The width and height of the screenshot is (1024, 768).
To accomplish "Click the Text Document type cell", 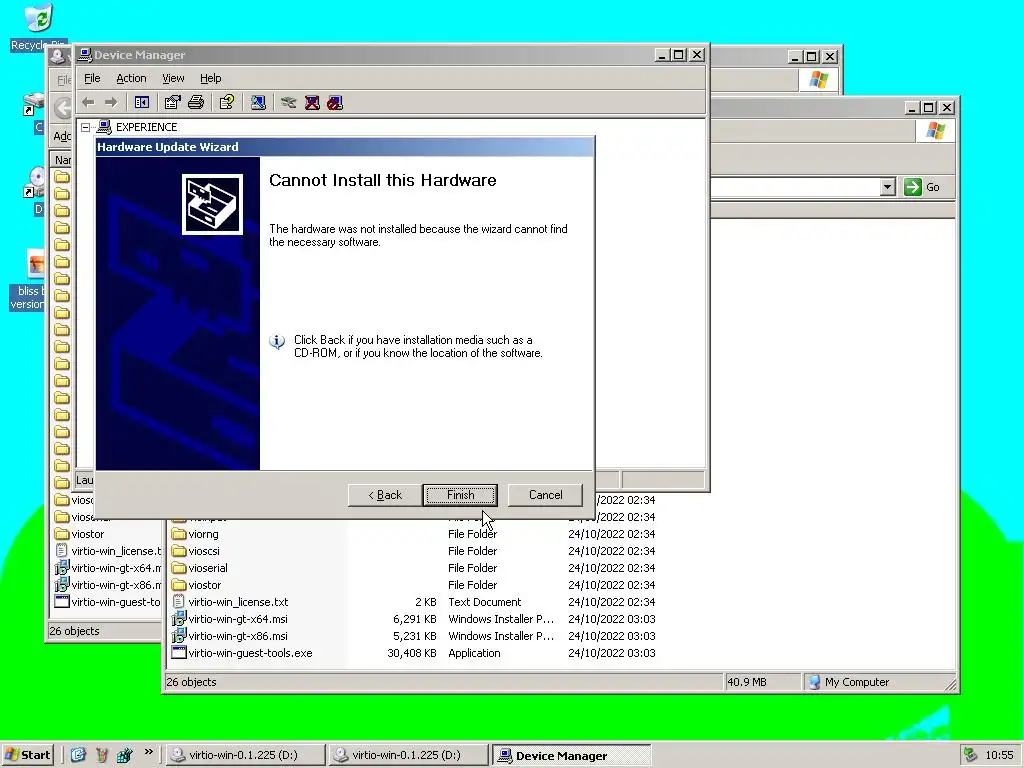I will [x=485, y=602].
